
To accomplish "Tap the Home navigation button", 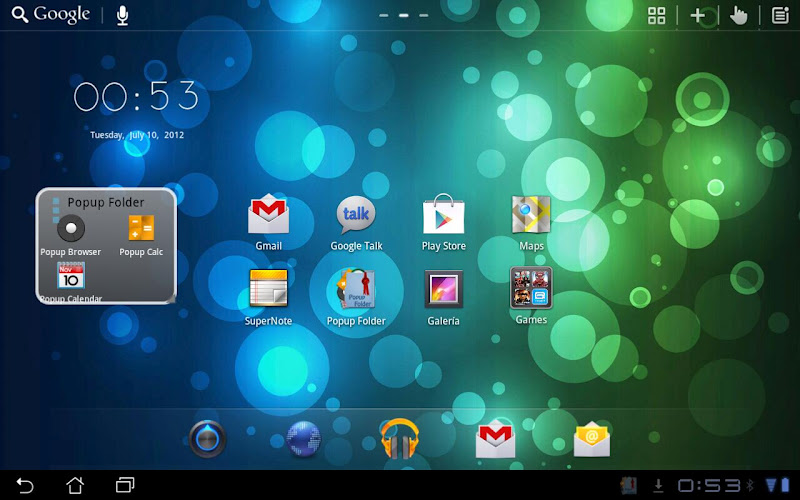I will click(75, 485).
